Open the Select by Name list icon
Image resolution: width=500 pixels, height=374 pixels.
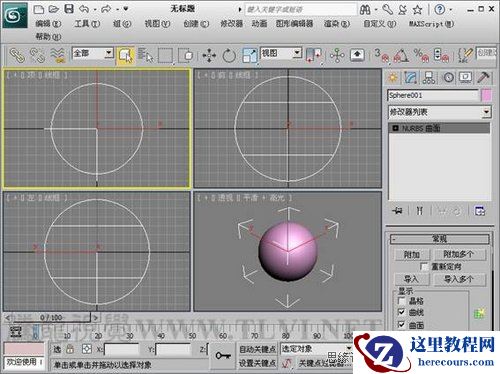click(x=146, y=55)
